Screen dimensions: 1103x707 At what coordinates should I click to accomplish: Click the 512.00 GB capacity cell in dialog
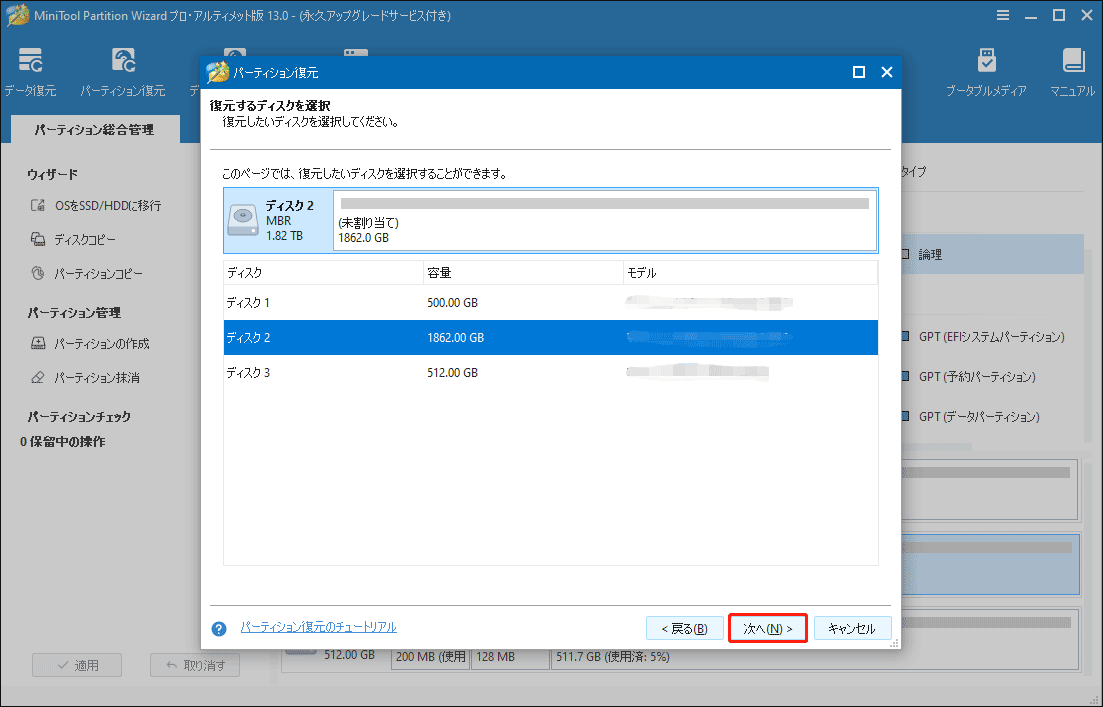tap(452, 372)
